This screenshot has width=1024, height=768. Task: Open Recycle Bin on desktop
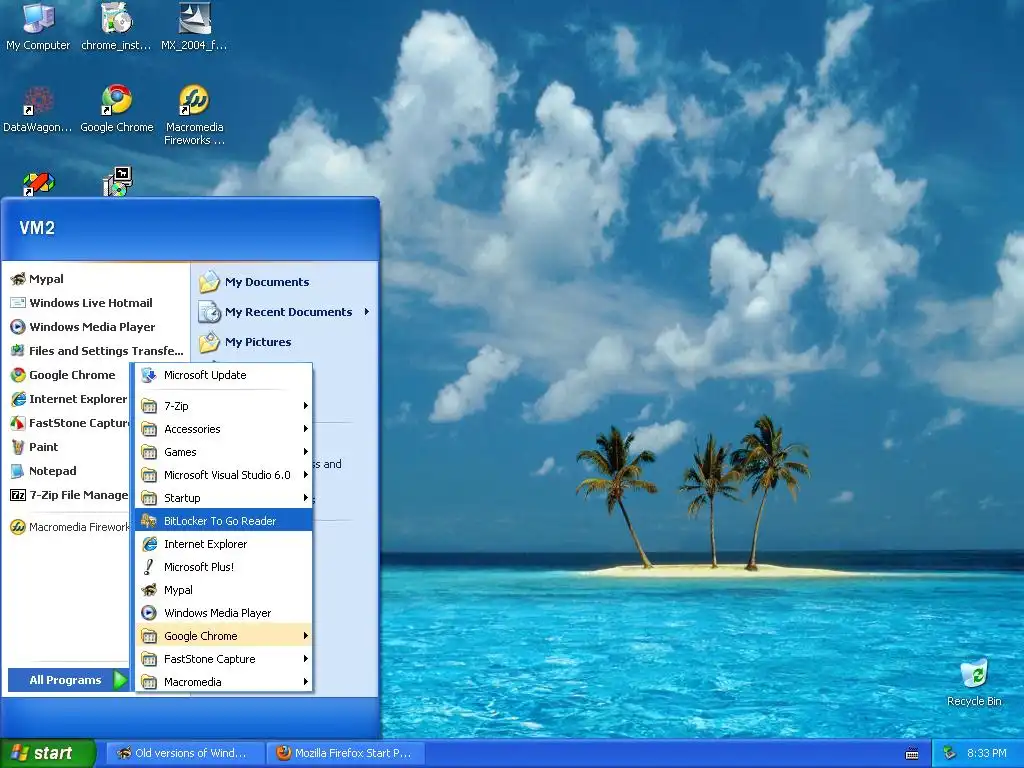coord(974,683)
